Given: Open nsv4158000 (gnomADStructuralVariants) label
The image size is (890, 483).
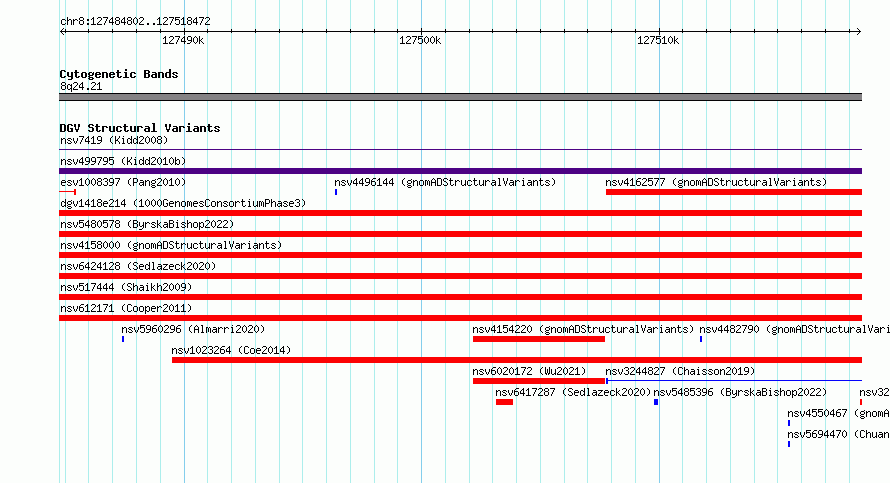Looking at the screenshot, I should pyautogui.click(x=171, y=245).
